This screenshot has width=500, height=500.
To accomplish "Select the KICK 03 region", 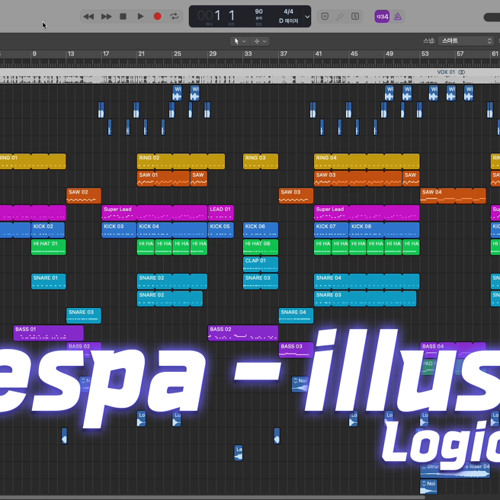I will click(x=119, y=230).
